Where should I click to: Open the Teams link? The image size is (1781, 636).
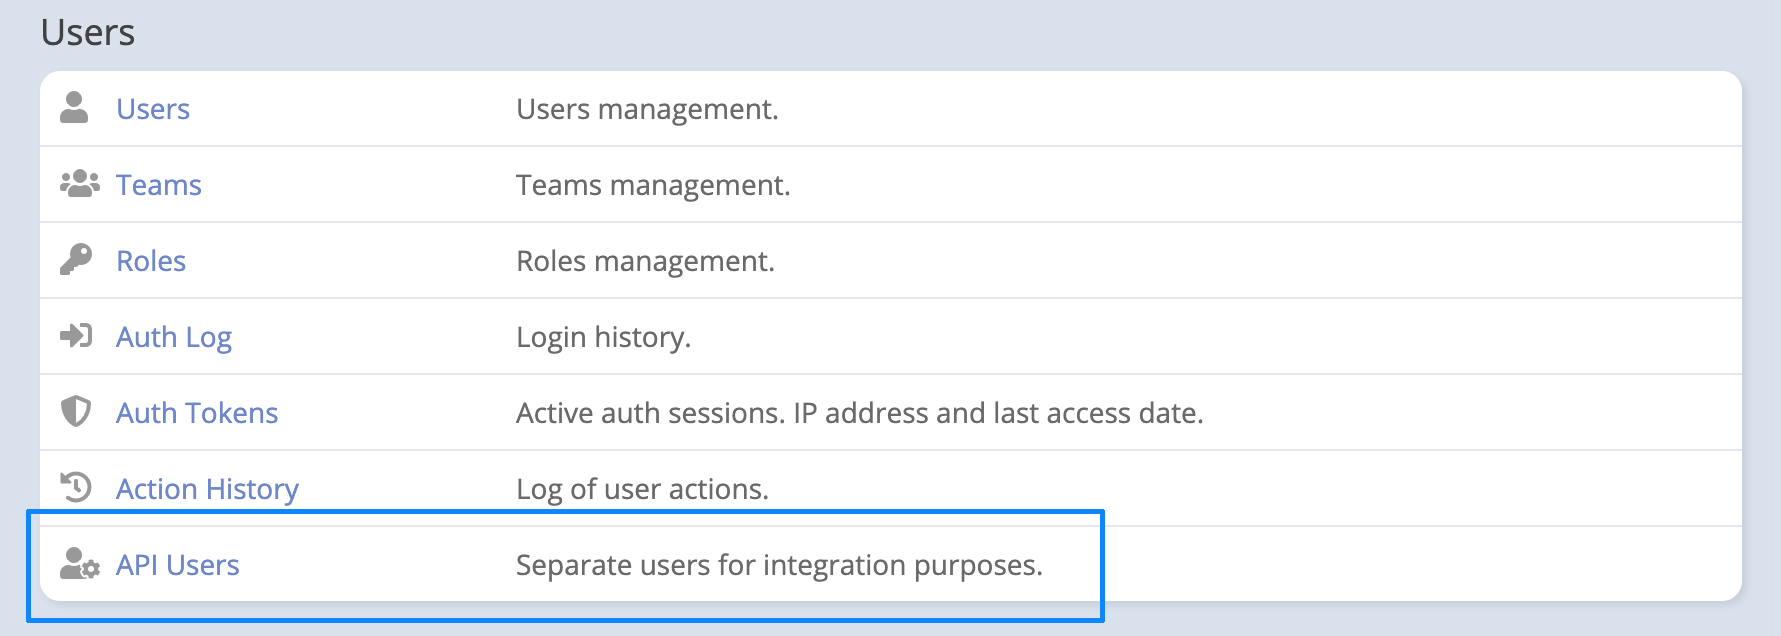pyautogui.click(x=159, y=185)
